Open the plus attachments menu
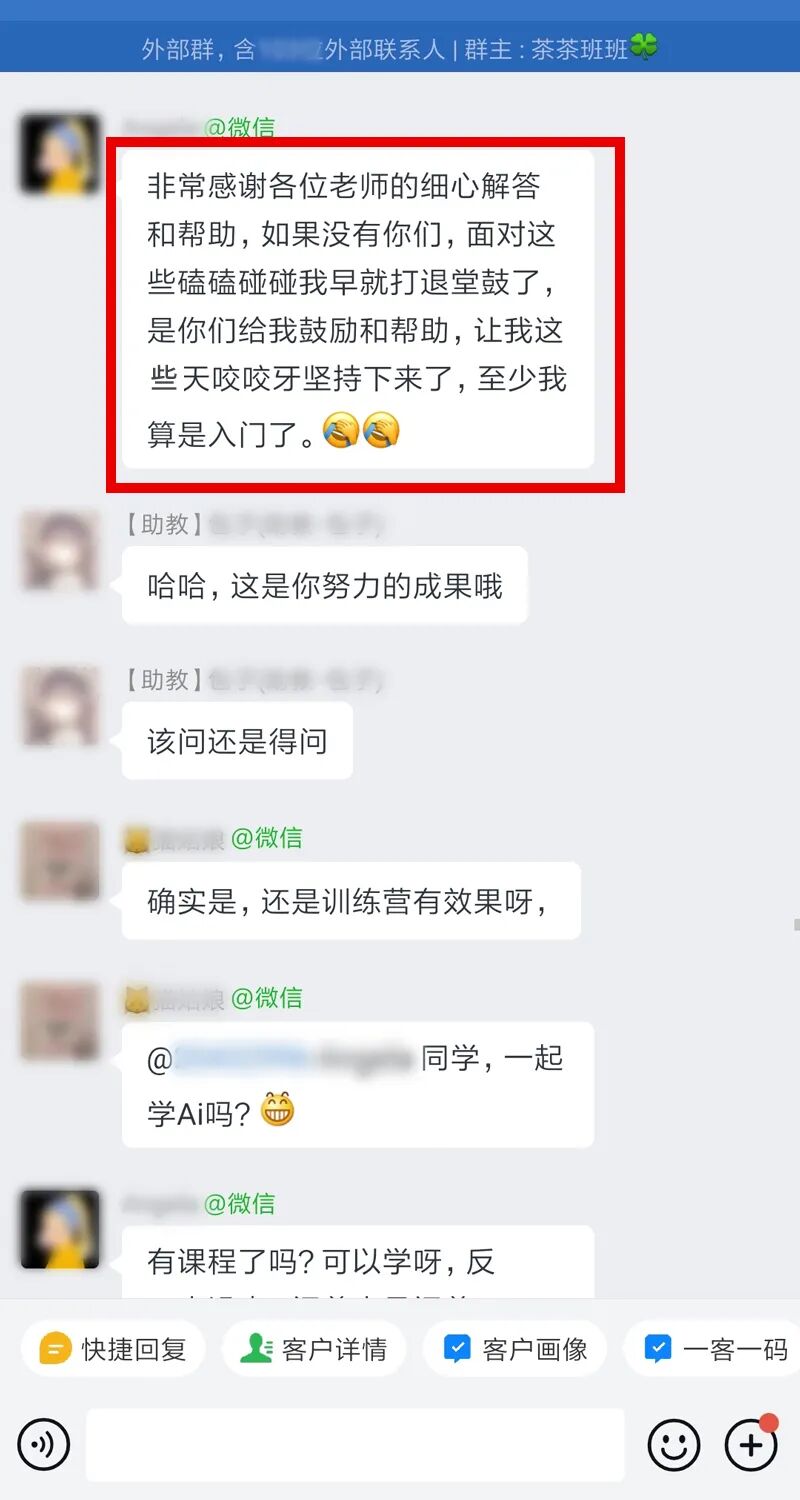 (x=751, y=1444)
